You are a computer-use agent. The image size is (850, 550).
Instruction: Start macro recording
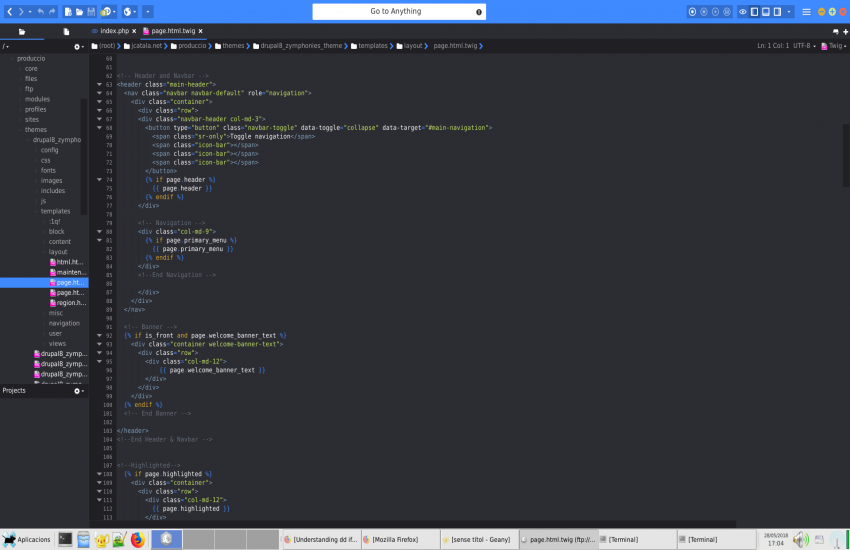coord(692,11)
